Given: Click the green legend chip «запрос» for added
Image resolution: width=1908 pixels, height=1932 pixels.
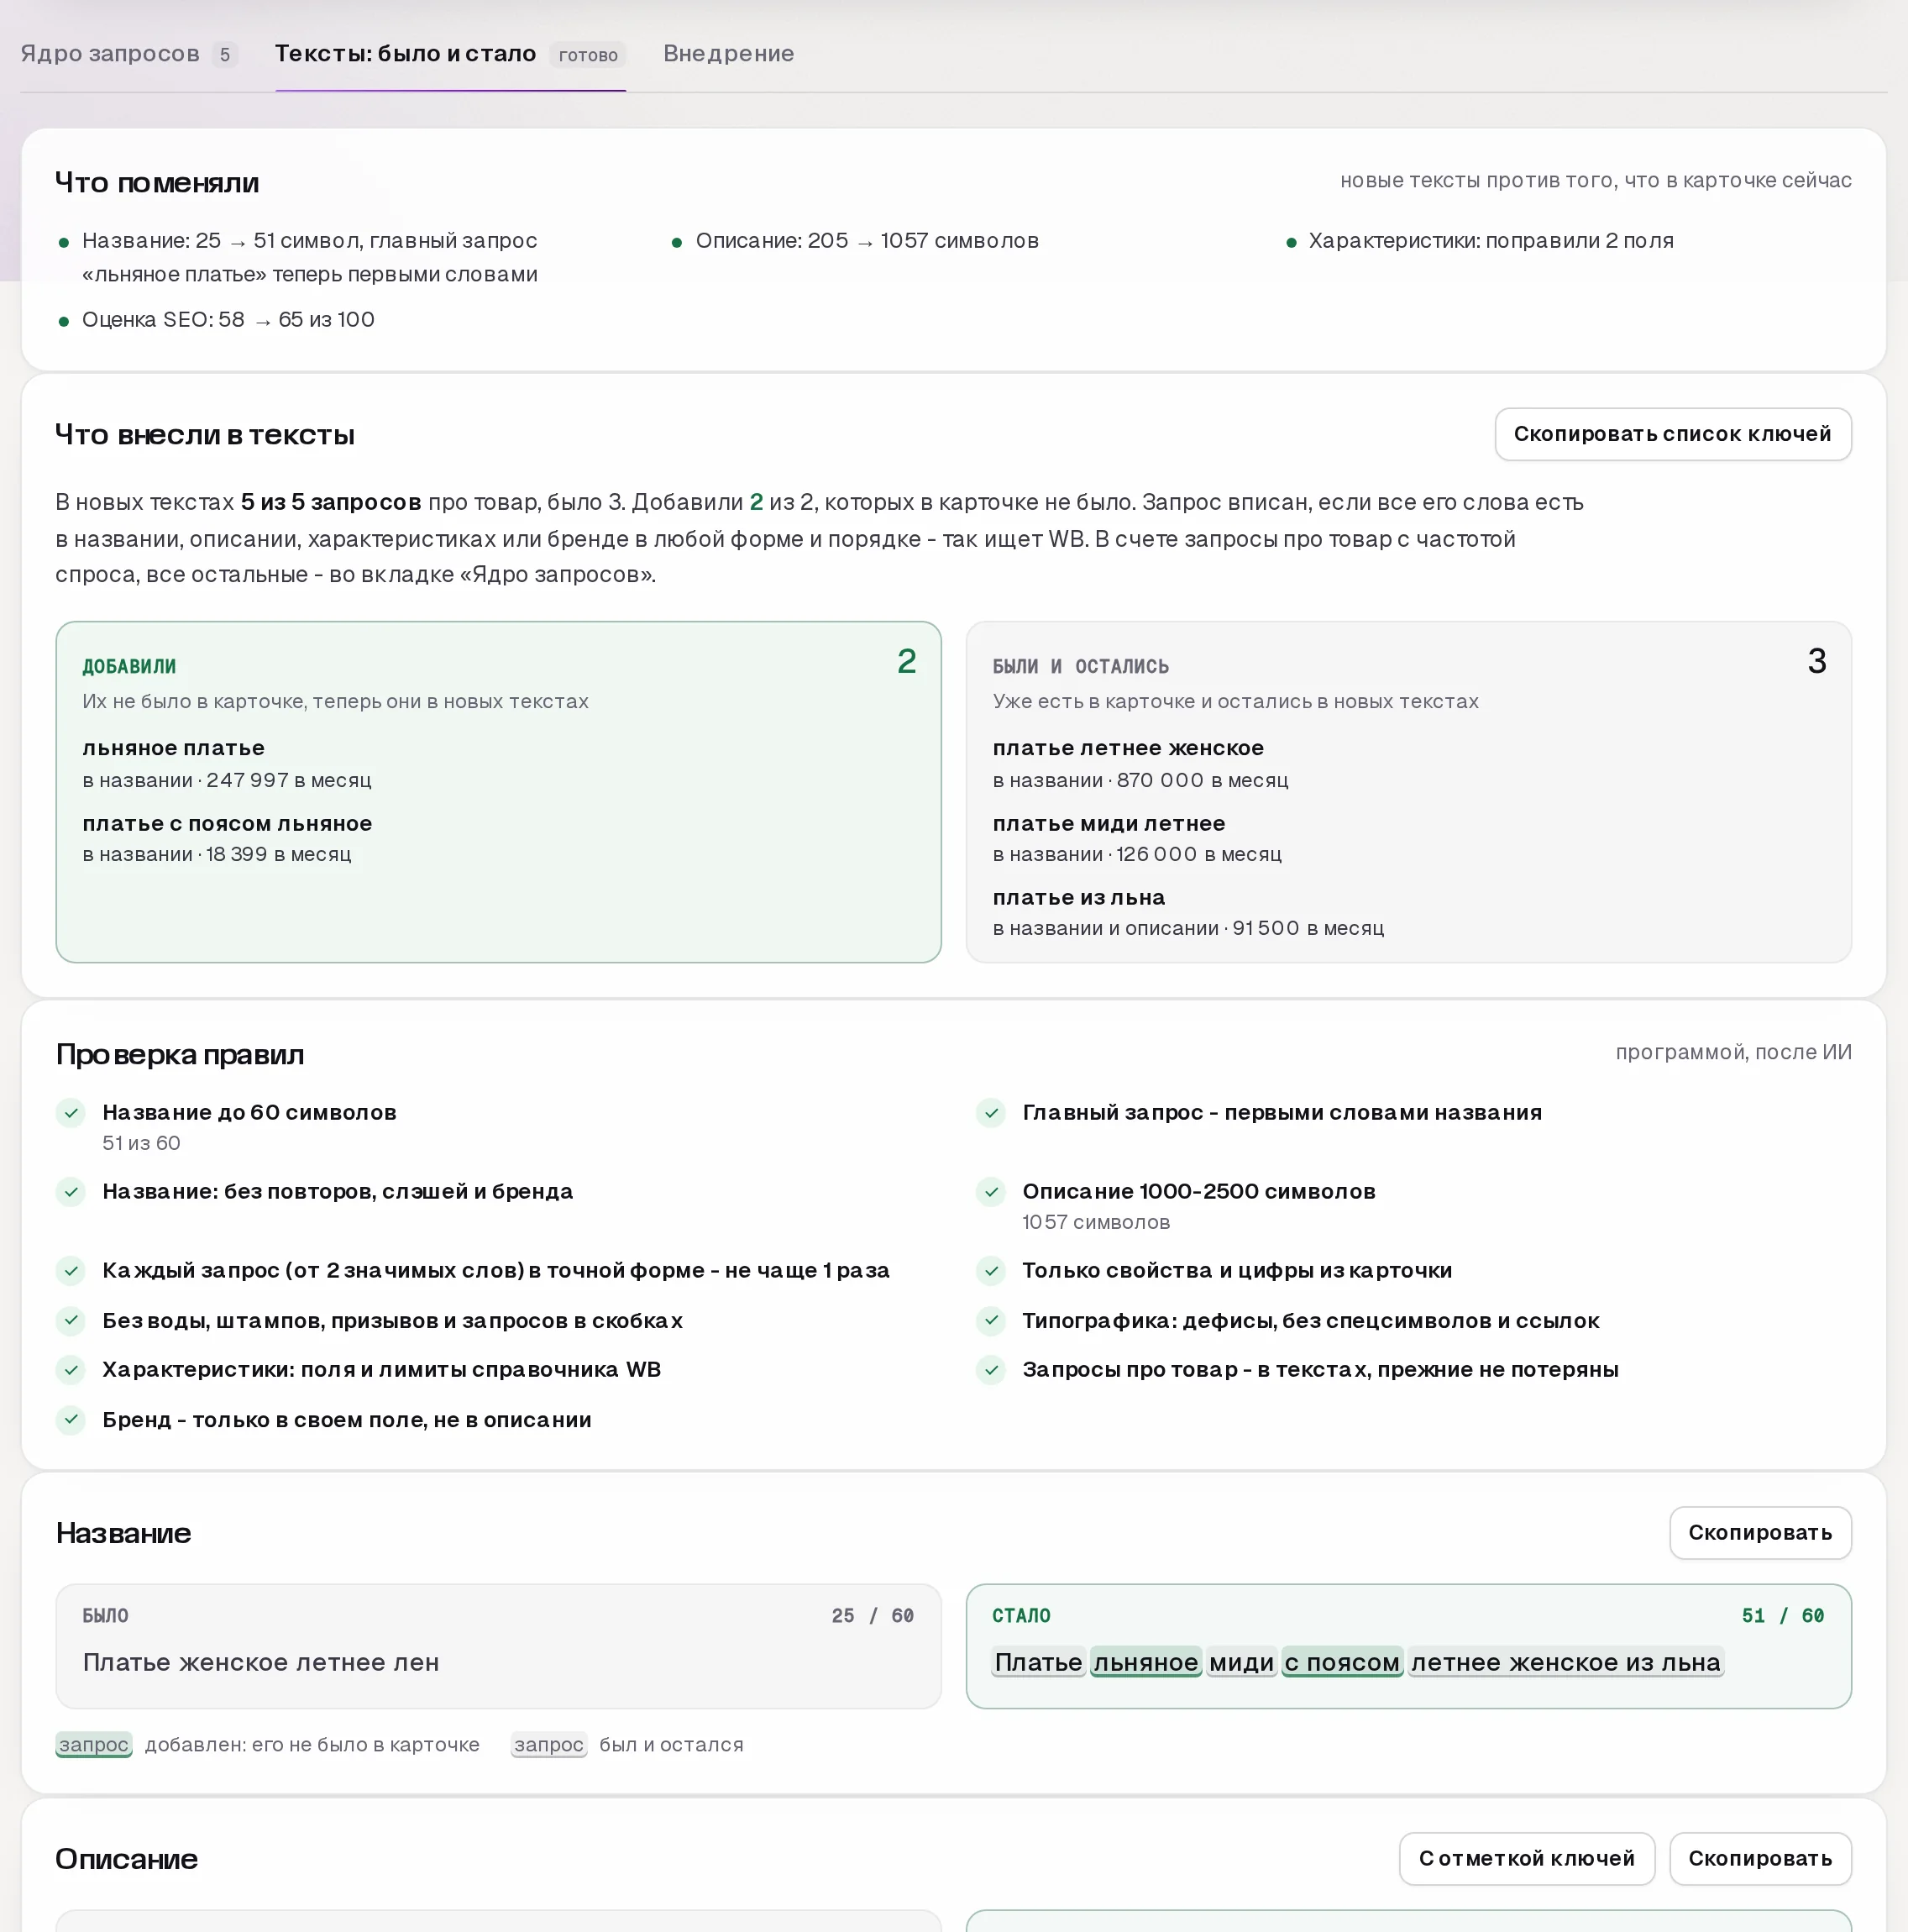Looking at the screenshot, I should pyautogui.click(x=94, y=1745).
